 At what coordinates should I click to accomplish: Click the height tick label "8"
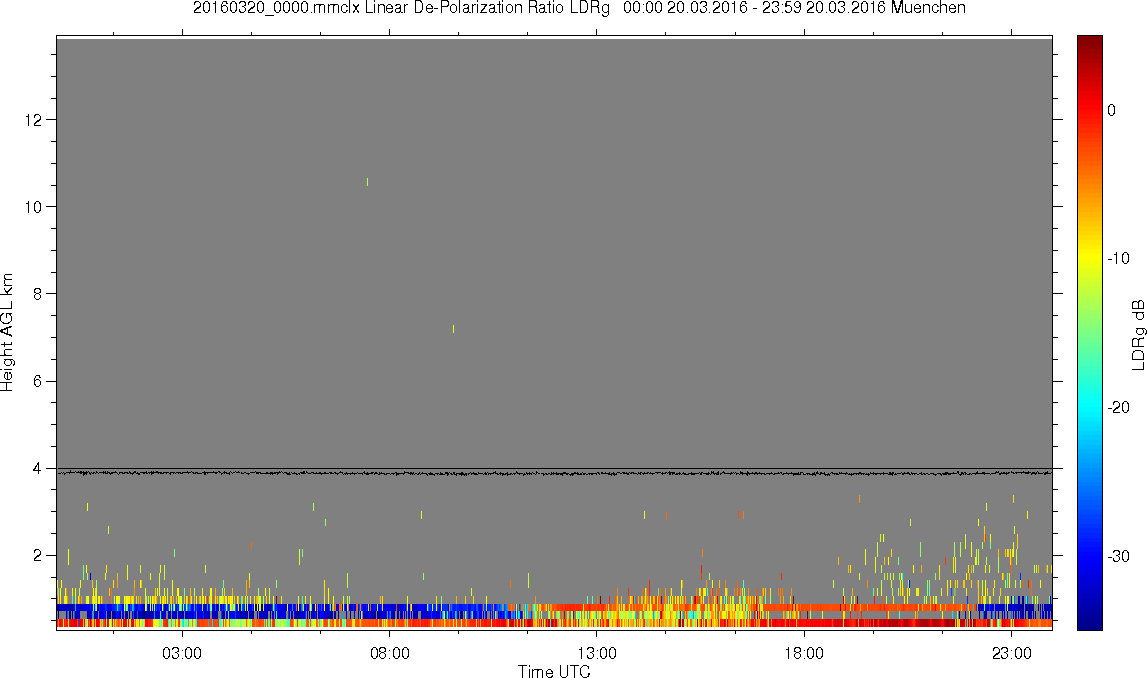[x=37, y=294]
